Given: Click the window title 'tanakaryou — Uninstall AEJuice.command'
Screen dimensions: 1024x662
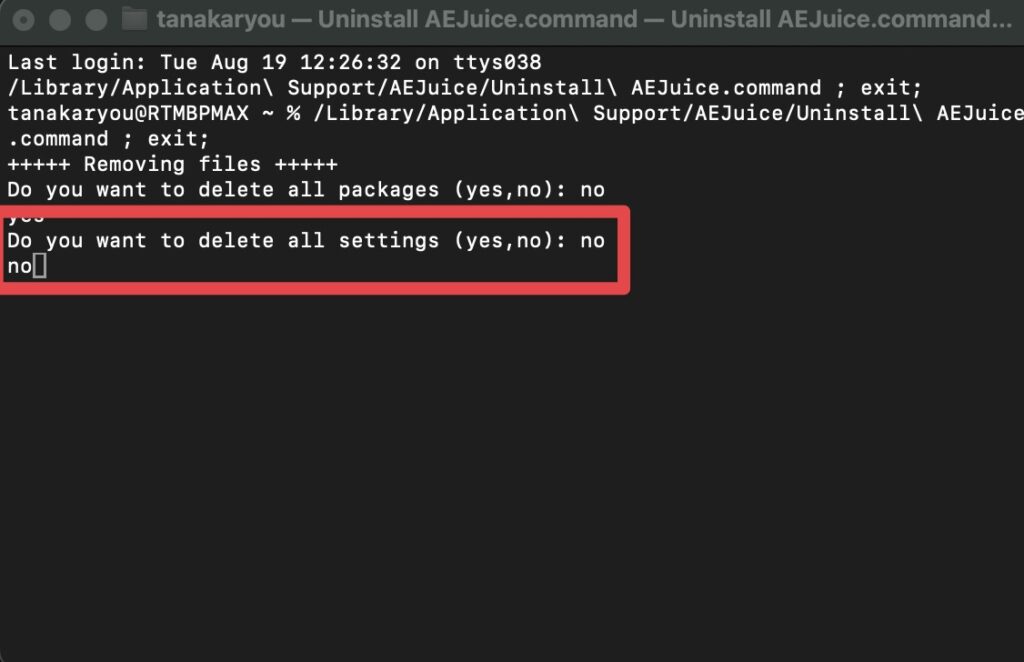Looking at the screenshot, I should coord(397,20).
